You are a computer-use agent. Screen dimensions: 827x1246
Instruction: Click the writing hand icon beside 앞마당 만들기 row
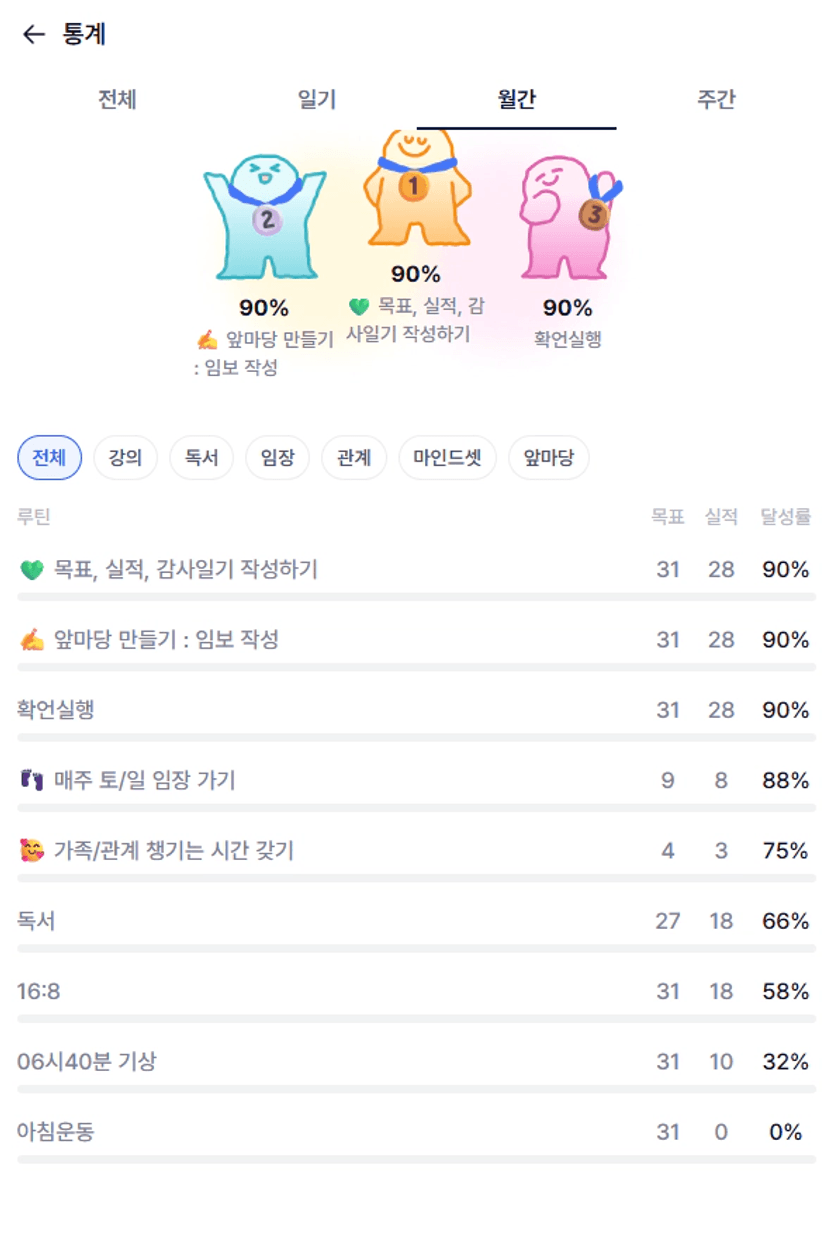tap(32, 640)
